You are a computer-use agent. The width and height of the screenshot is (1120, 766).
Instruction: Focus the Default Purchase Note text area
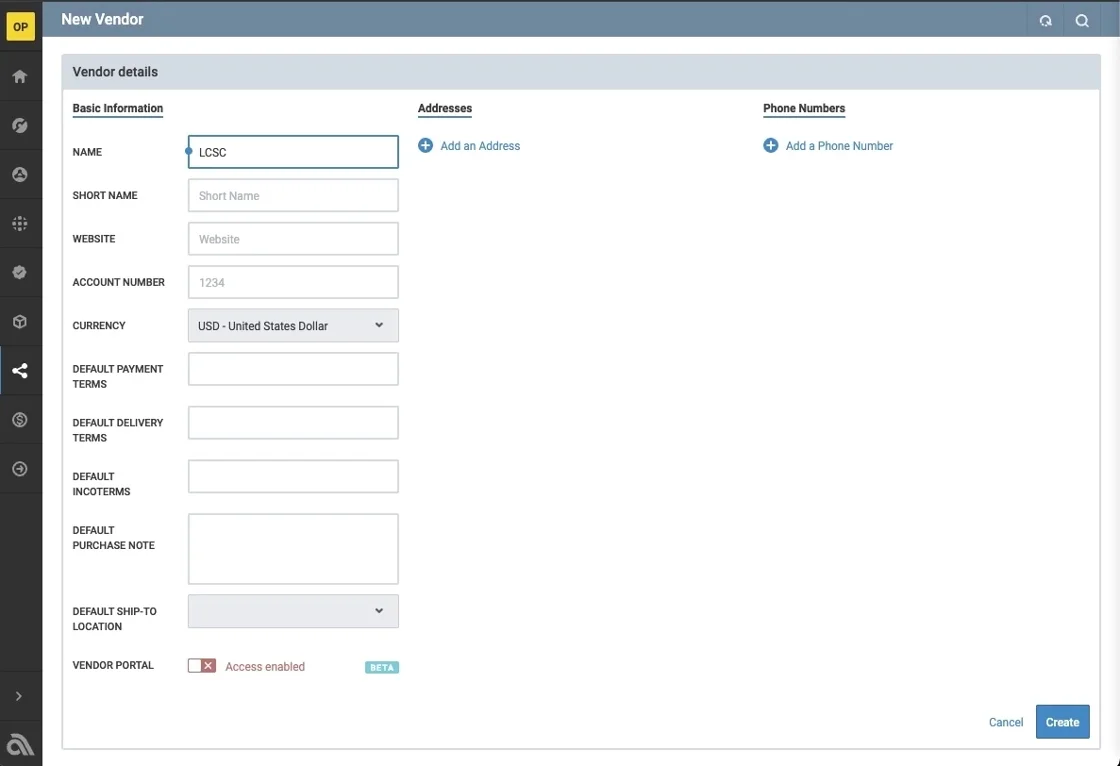pos(293,549)
